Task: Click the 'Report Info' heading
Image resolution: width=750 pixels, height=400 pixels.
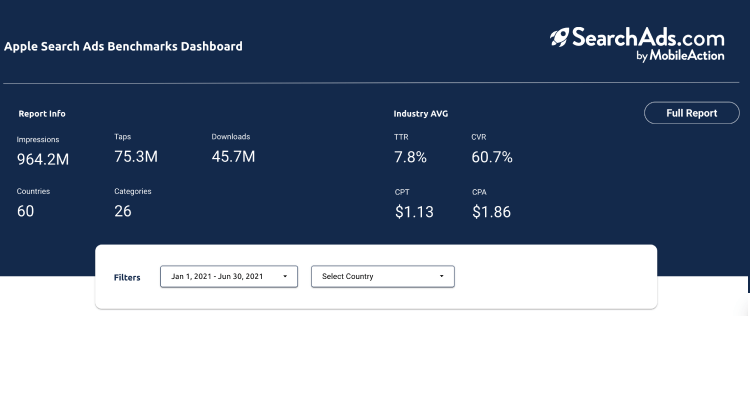Action: tap(42, 114)
